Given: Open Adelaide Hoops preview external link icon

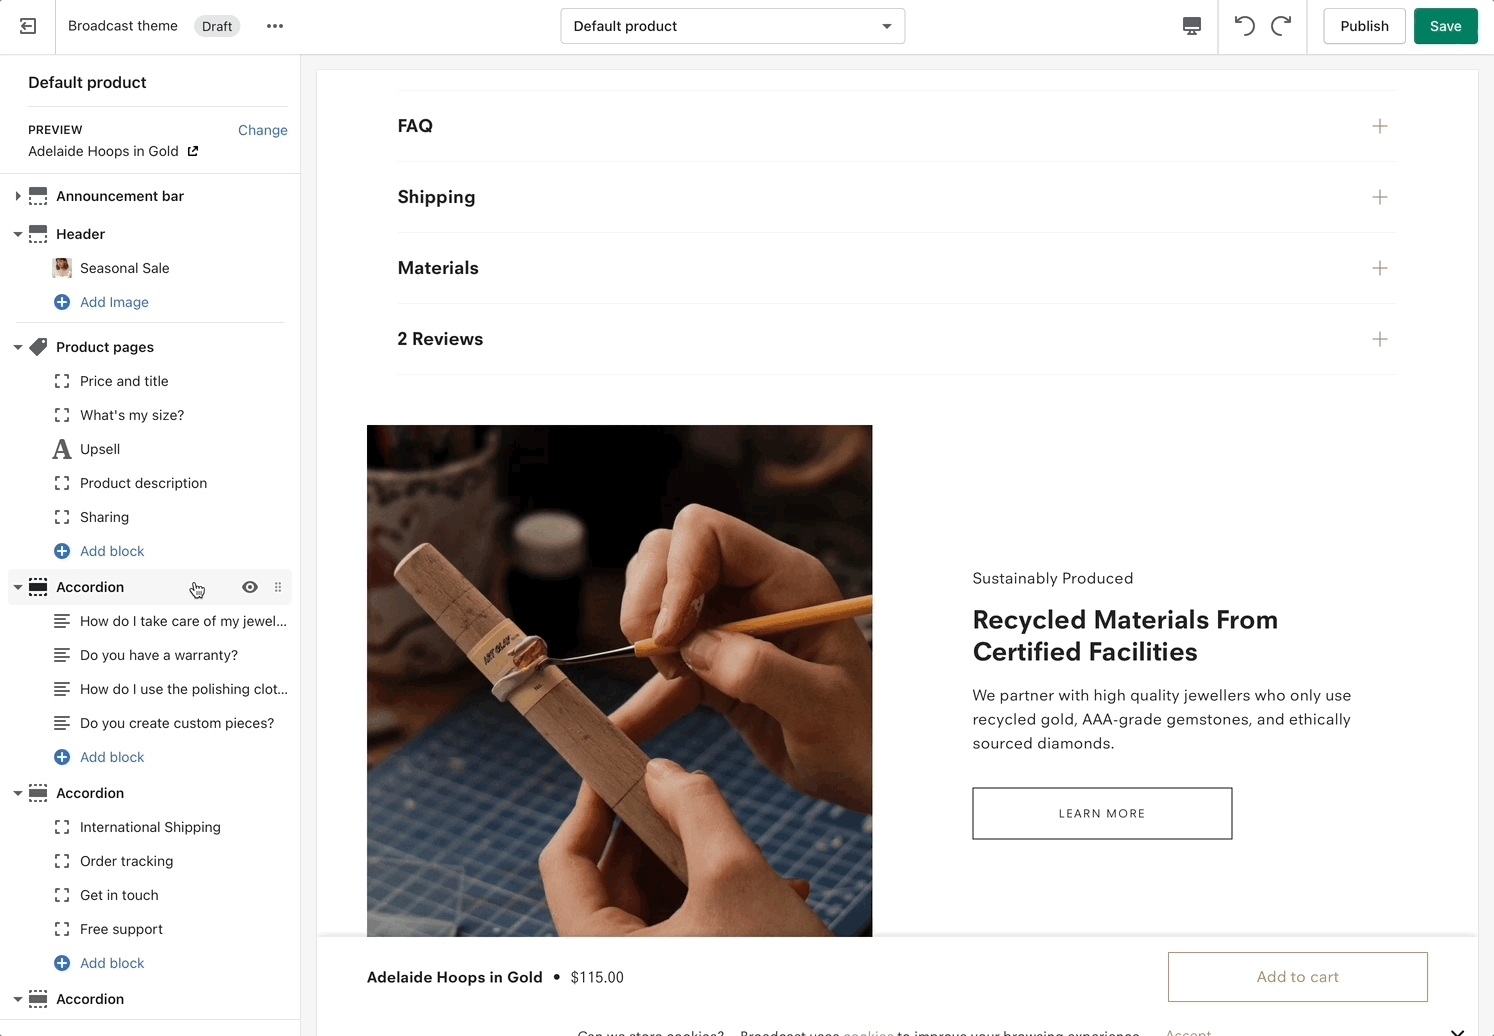Looking at the screenshot, I should (193, 151).
